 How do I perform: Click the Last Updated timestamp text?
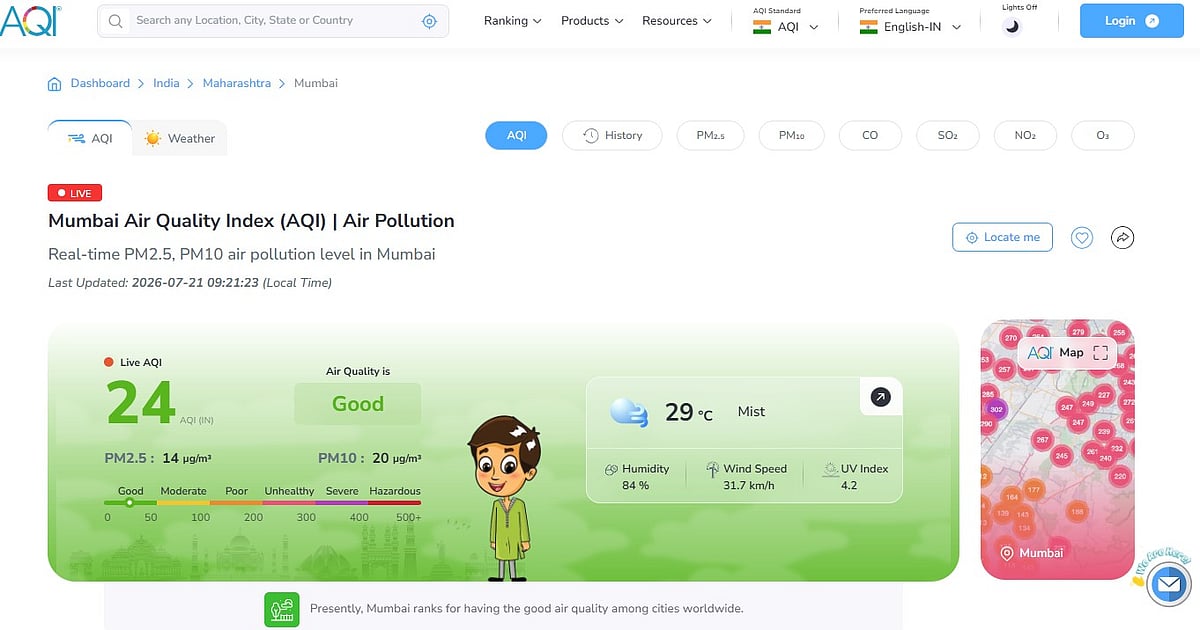pyautogui.click(x=190, y=283)
